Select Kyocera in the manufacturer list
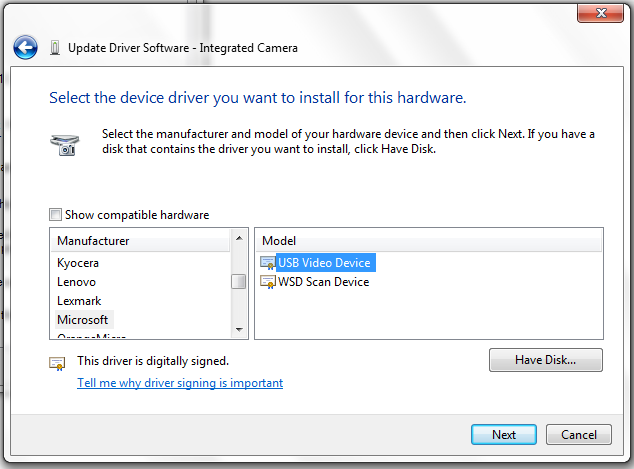The height and width of the screenshot is (469, 634). 78,263
